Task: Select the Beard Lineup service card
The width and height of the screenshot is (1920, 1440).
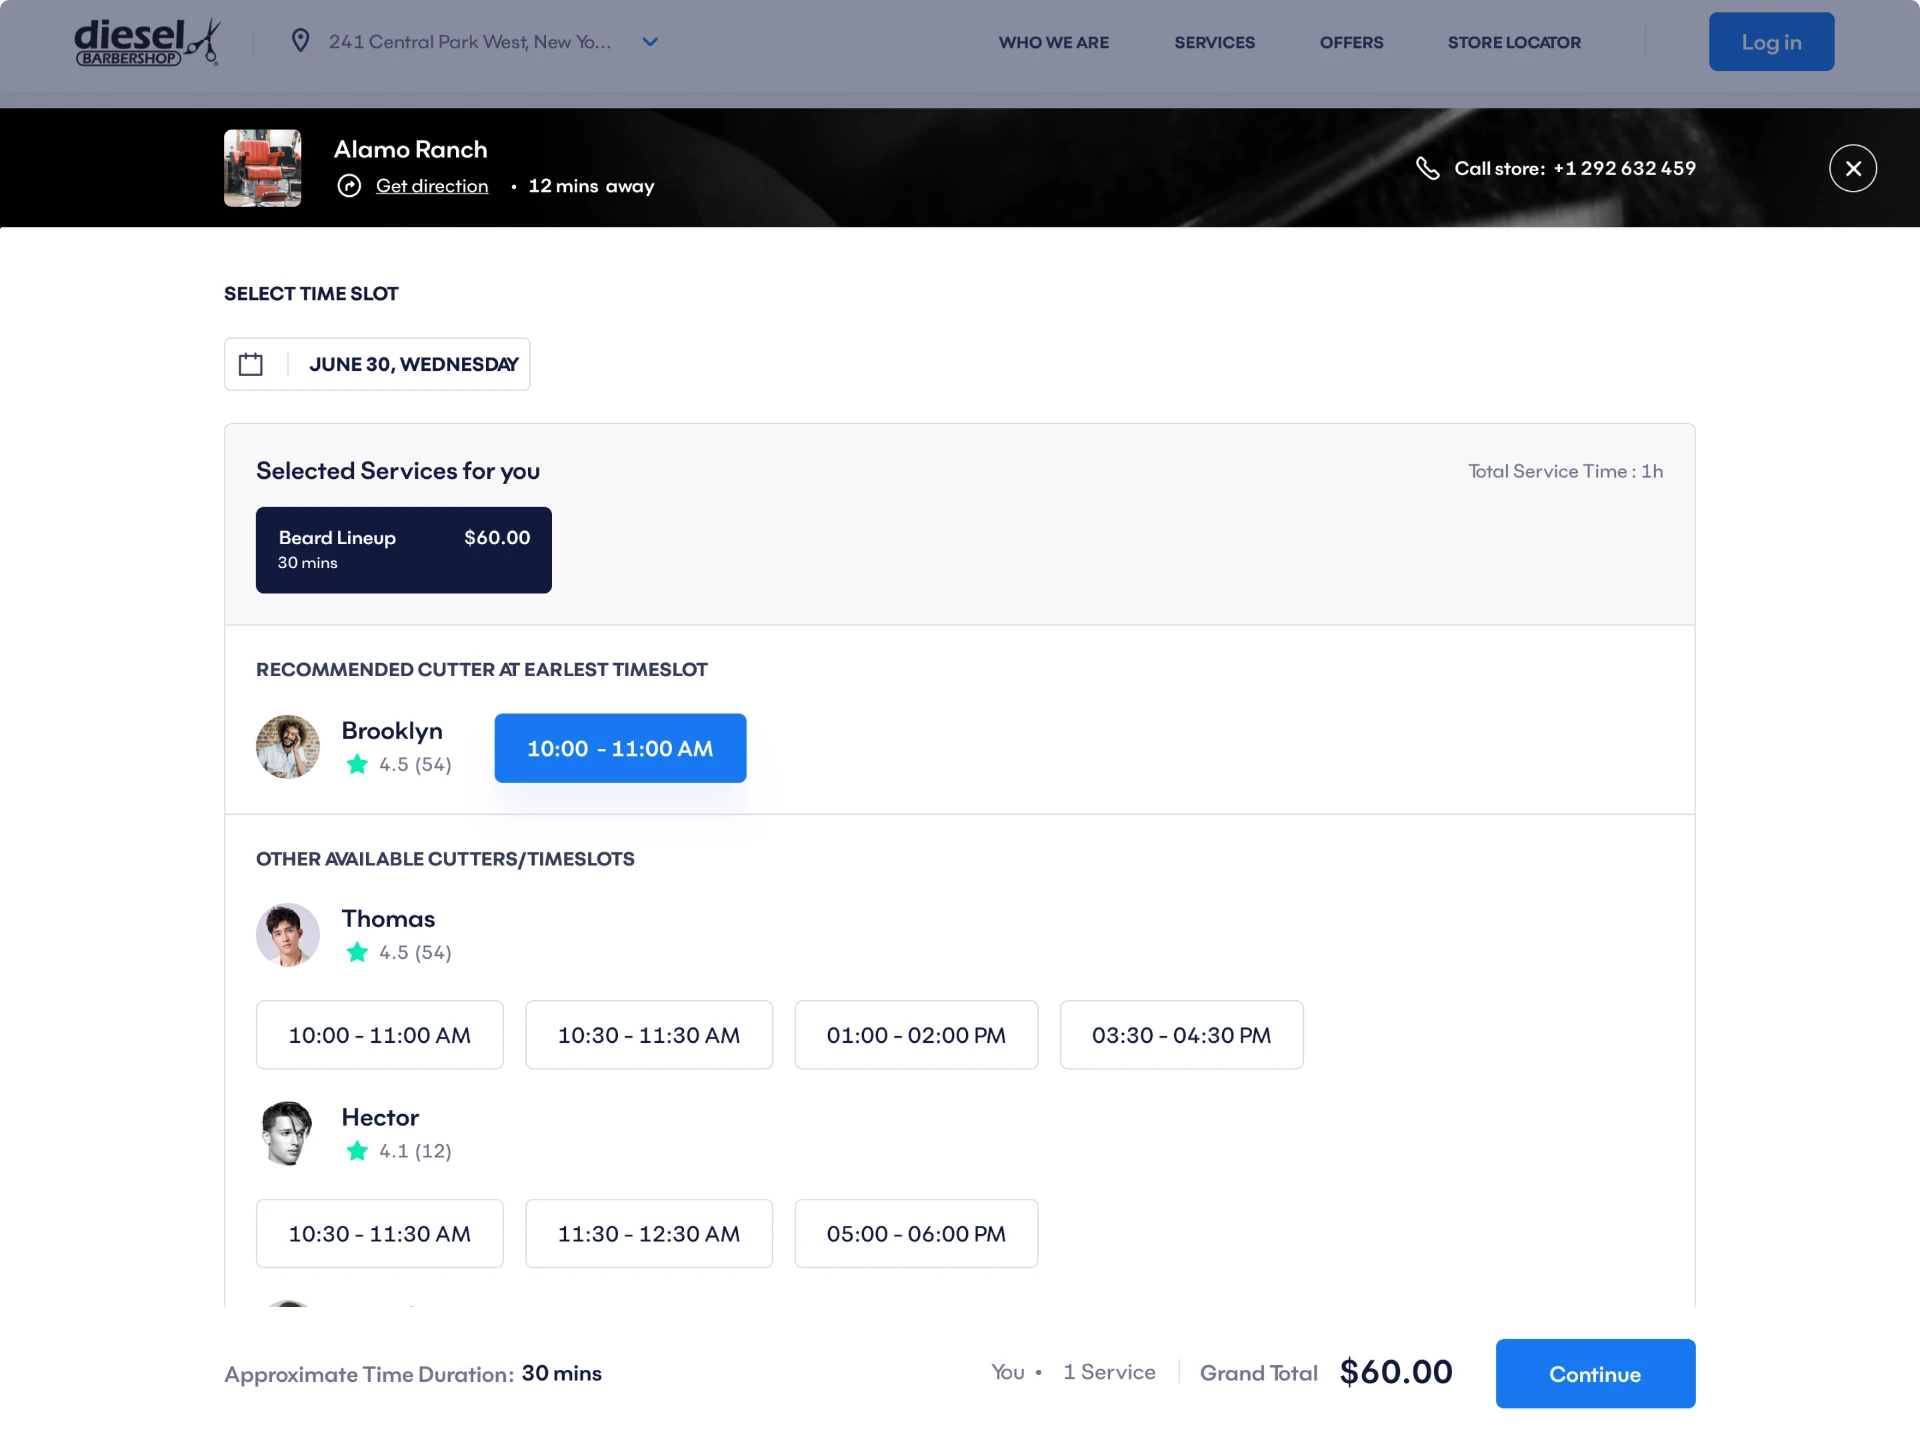Action: coord(404,550)
